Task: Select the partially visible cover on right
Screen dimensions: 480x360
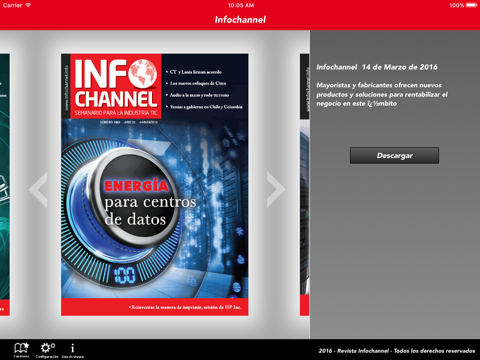Action: coord(305,185)
